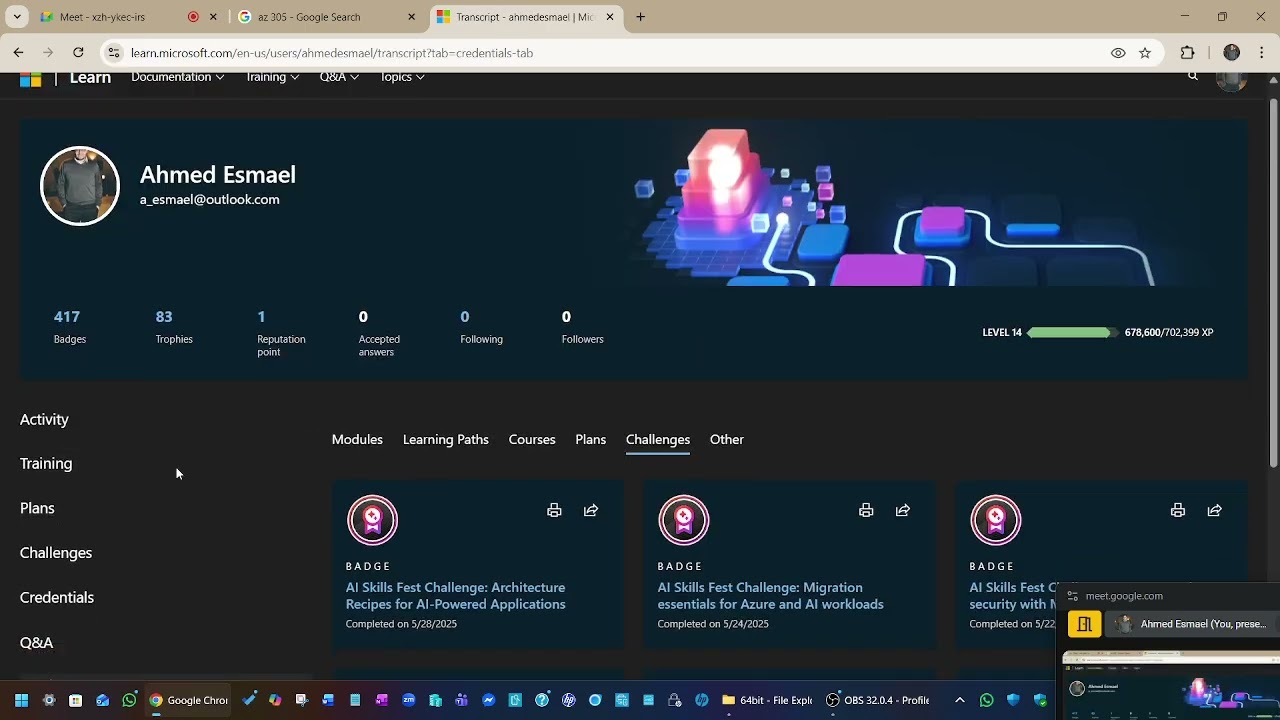Open Chrome extensions puzzle icon

pos(1188,53)
